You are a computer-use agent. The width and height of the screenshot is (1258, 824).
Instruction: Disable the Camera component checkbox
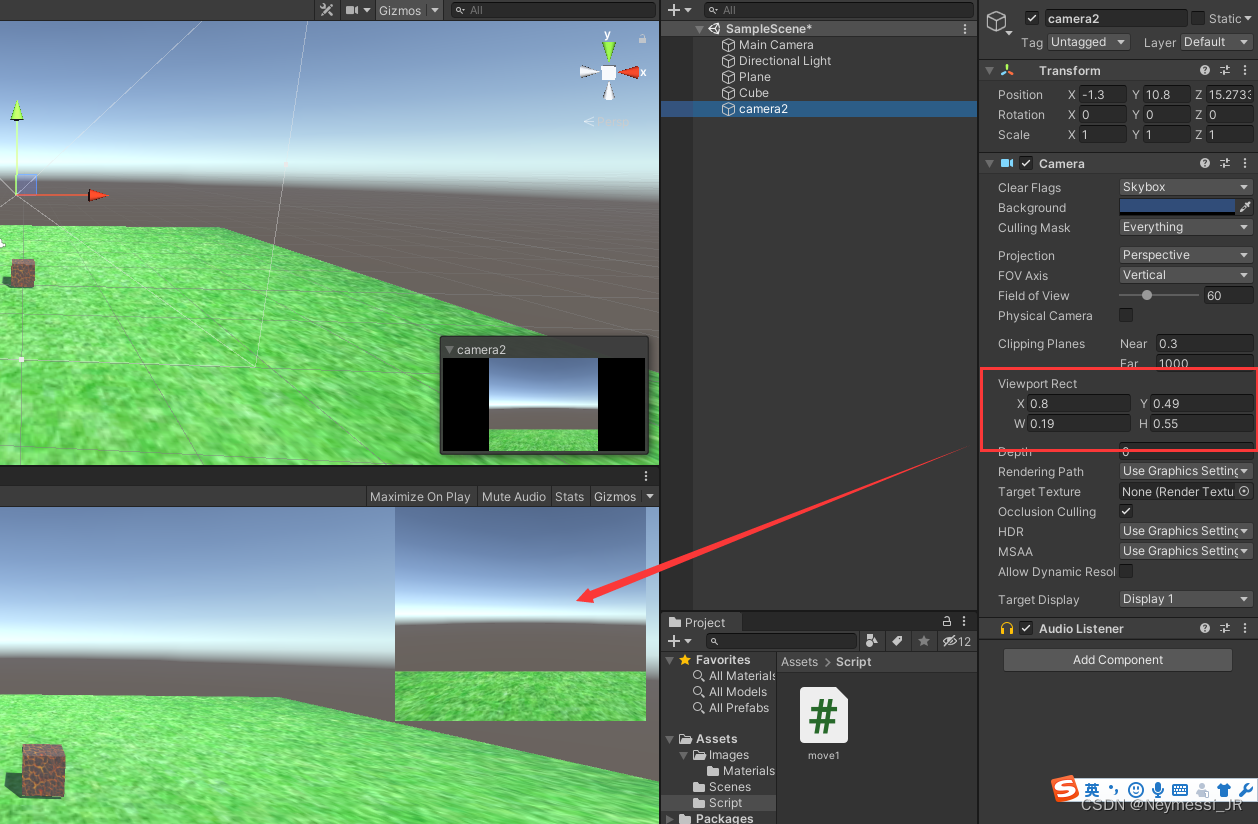1026,163
